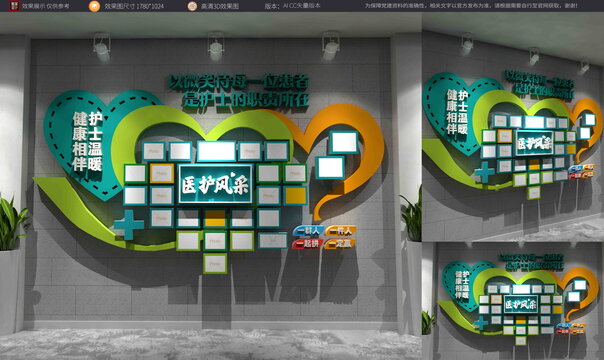Viewport: 604px width, 360px height.
Task: Click the 版本 AI CC矢量版本 text
Action: (292, 6)
